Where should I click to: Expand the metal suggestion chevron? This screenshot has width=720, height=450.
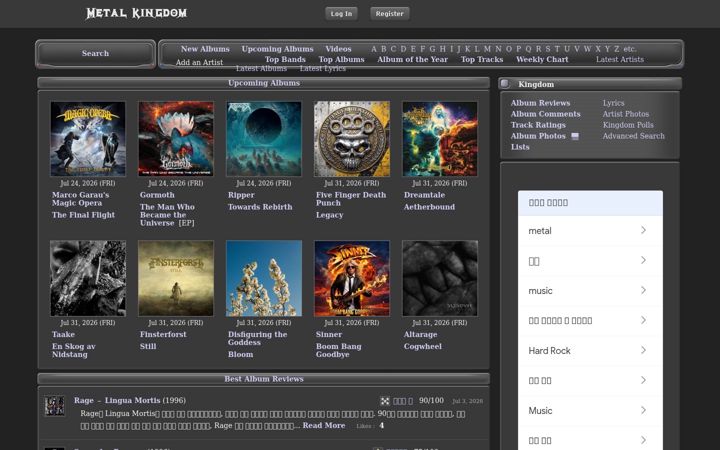pyautogui.click(x=643, y=231)
